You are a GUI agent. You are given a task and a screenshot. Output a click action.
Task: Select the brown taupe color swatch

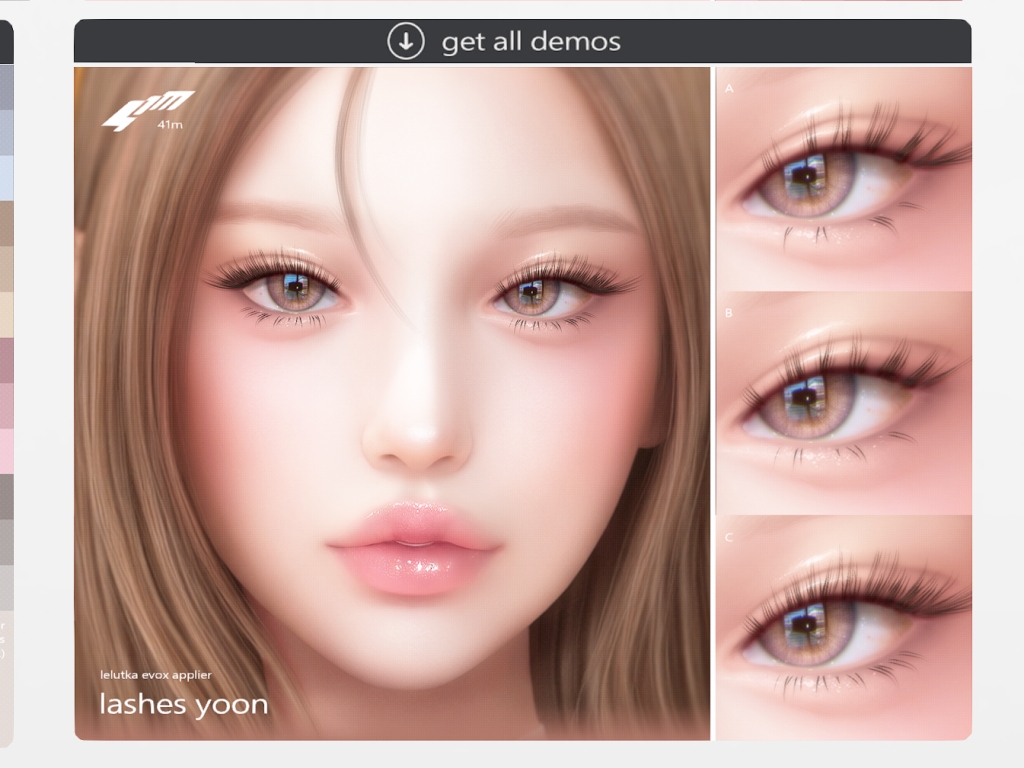6,223
